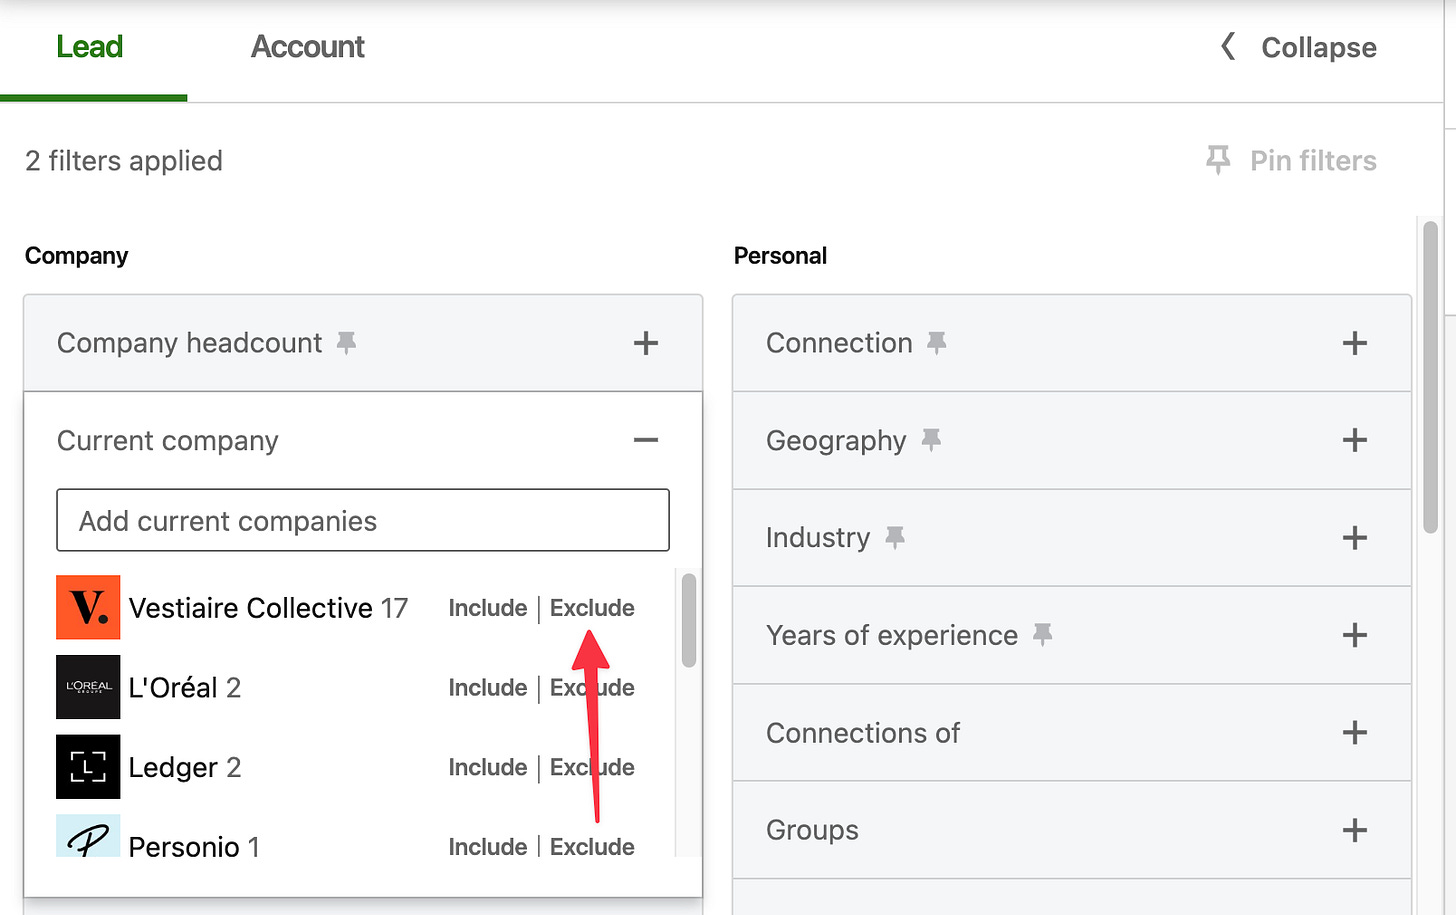Click the pin icon beside Years of experience
The image size is (1456, 915).
pos(1043,635)
